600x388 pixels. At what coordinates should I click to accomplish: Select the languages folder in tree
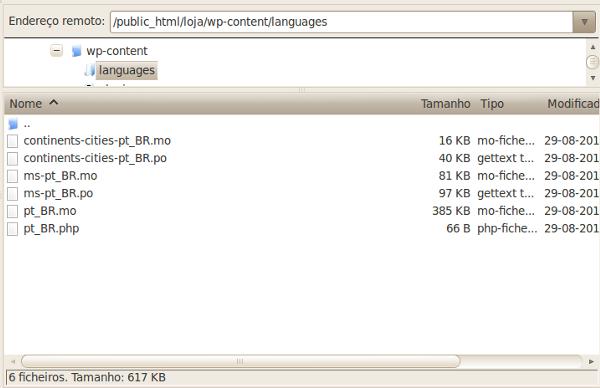pyautogui.click(x=127, y=70)
